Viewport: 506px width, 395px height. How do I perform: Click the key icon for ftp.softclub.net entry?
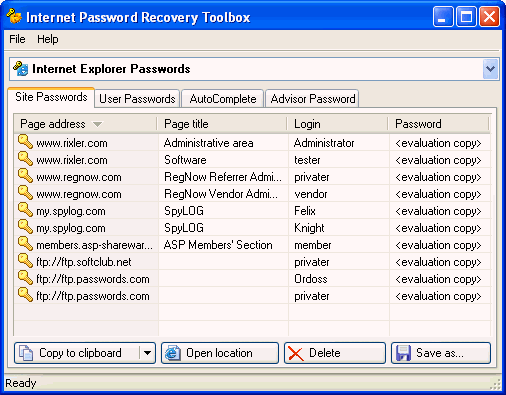point(25,261)
